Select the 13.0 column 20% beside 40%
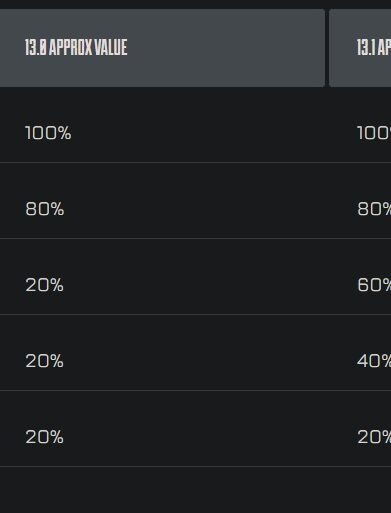 [x=44, y=361]
